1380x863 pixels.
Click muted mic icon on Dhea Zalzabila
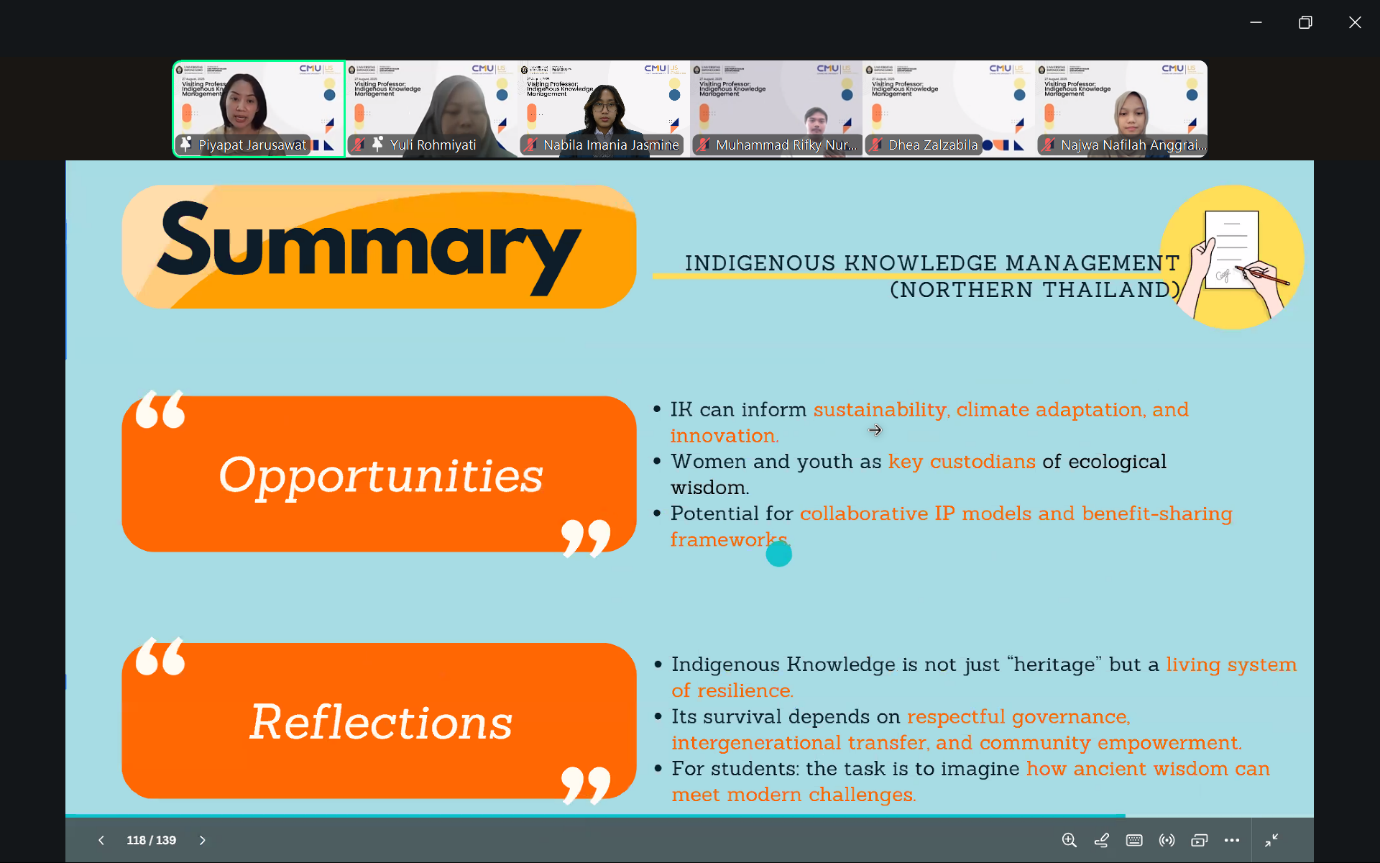876,145
